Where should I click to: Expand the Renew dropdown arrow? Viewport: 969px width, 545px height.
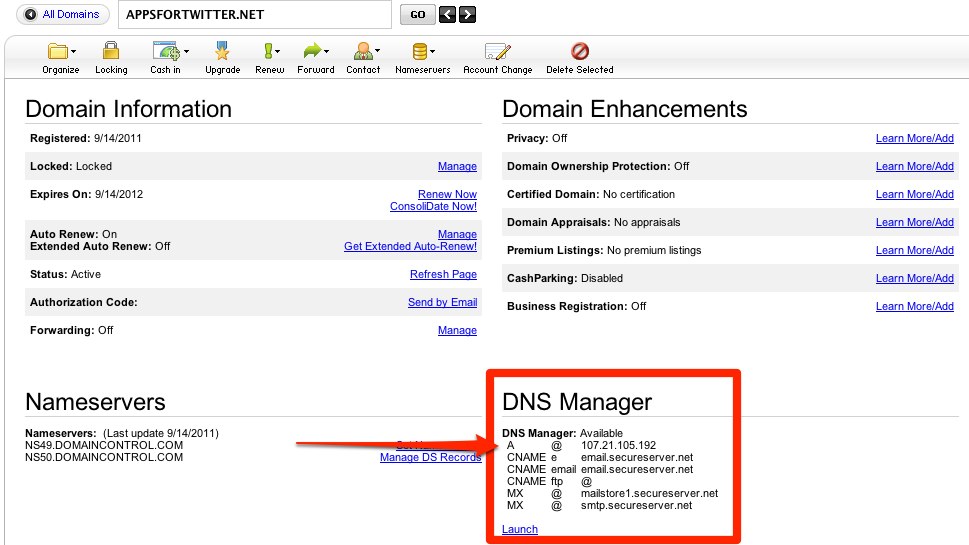pos(277,51)
